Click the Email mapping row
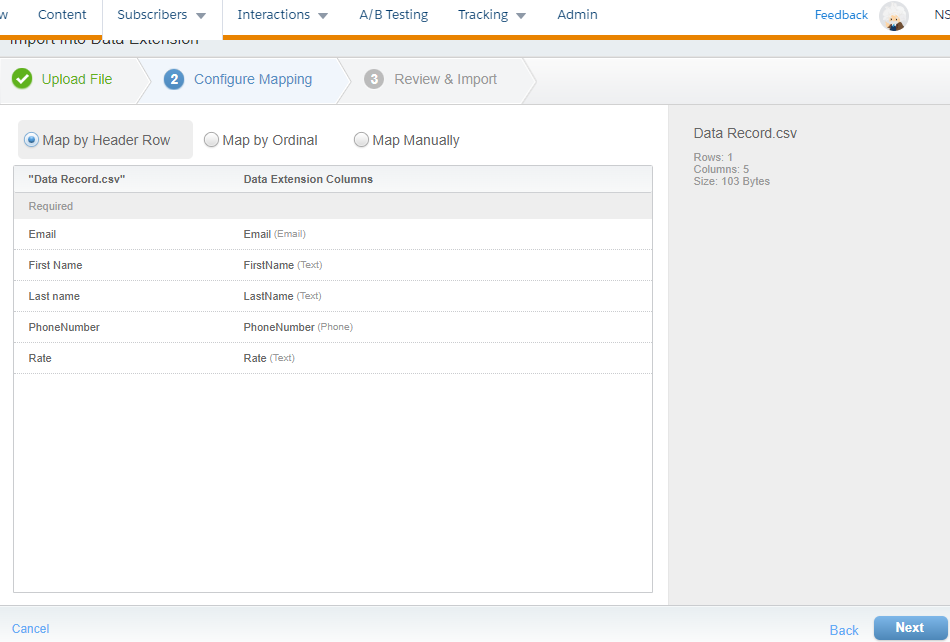The image size is (950, 642). [x=332, y=234]
